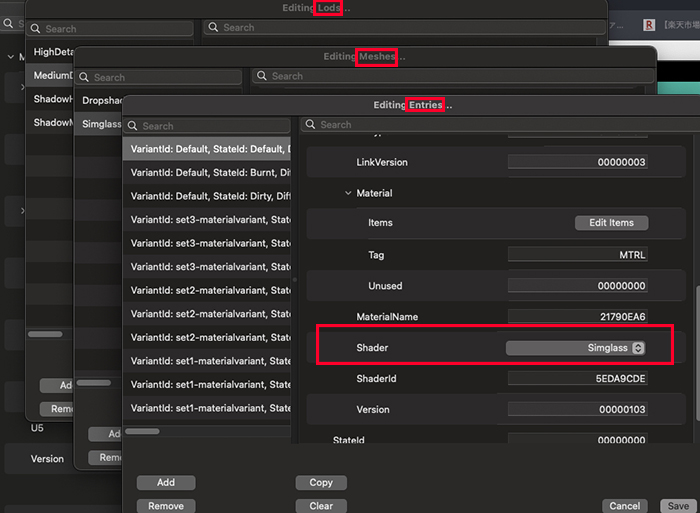Click the Entries list horizontal scrollbar
This screenshot has height=513, width=700.
point(141,431)
